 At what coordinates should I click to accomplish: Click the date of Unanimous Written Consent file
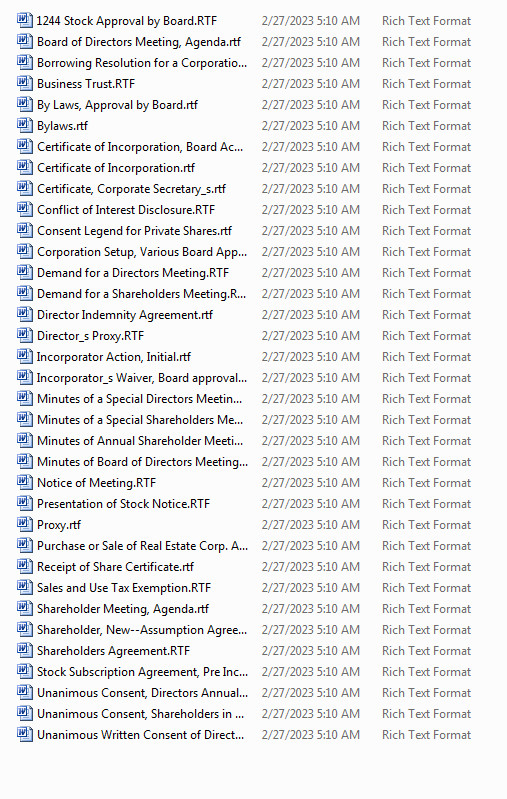pyautogui.click(x=310, y=735)
